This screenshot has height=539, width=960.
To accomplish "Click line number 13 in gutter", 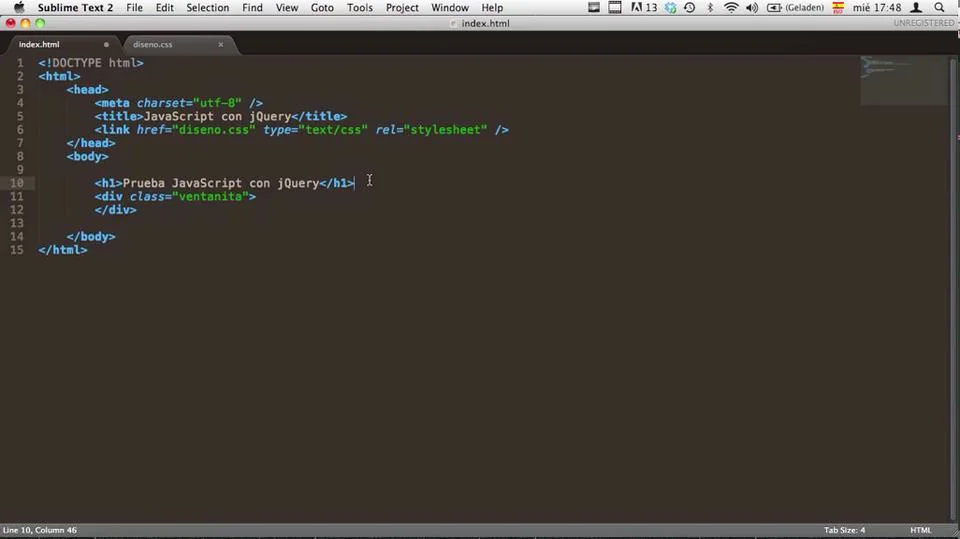I will click(x=17, y=223).
